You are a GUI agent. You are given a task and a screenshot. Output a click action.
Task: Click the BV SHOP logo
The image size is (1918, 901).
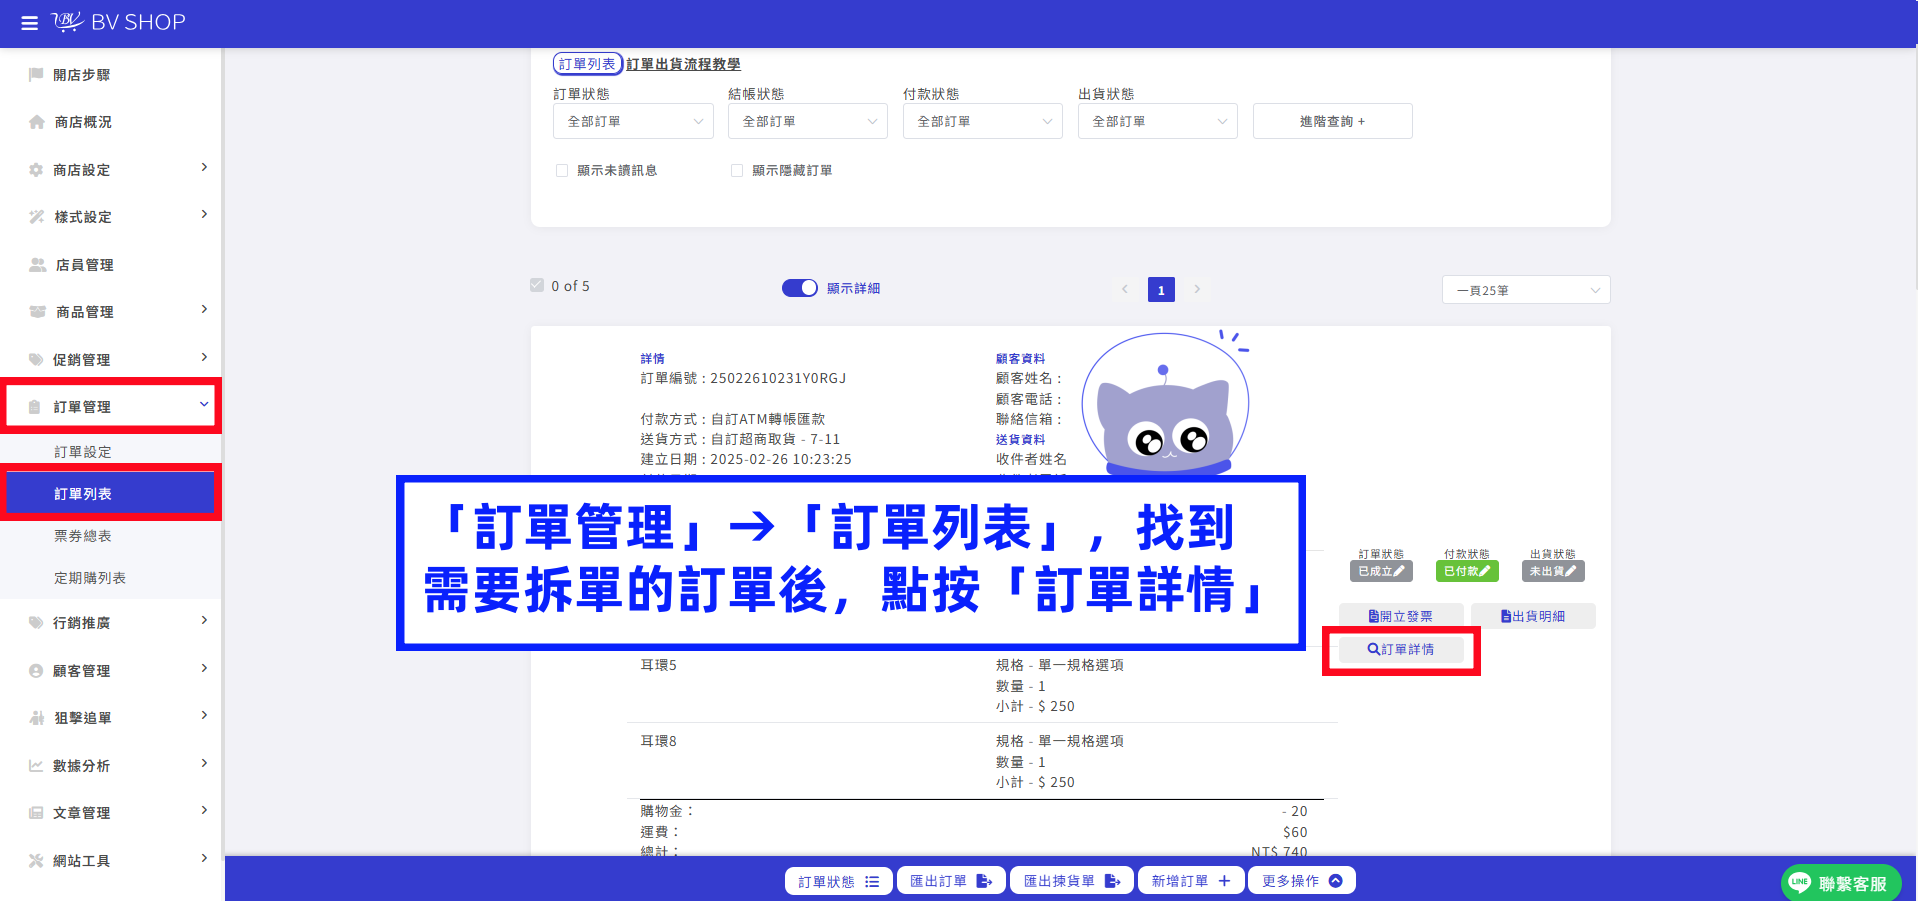coord(119,22)
